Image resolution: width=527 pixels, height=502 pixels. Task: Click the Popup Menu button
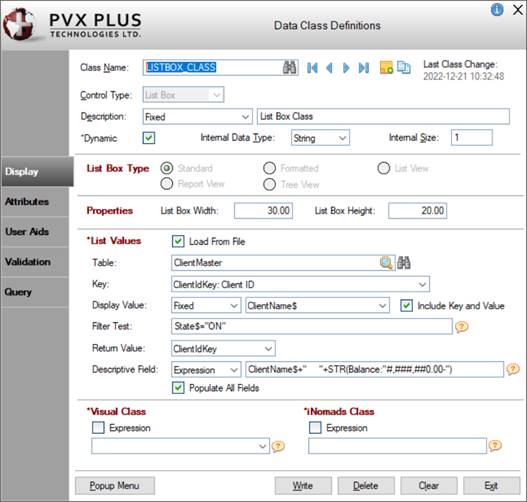click(x=115, y=486)
